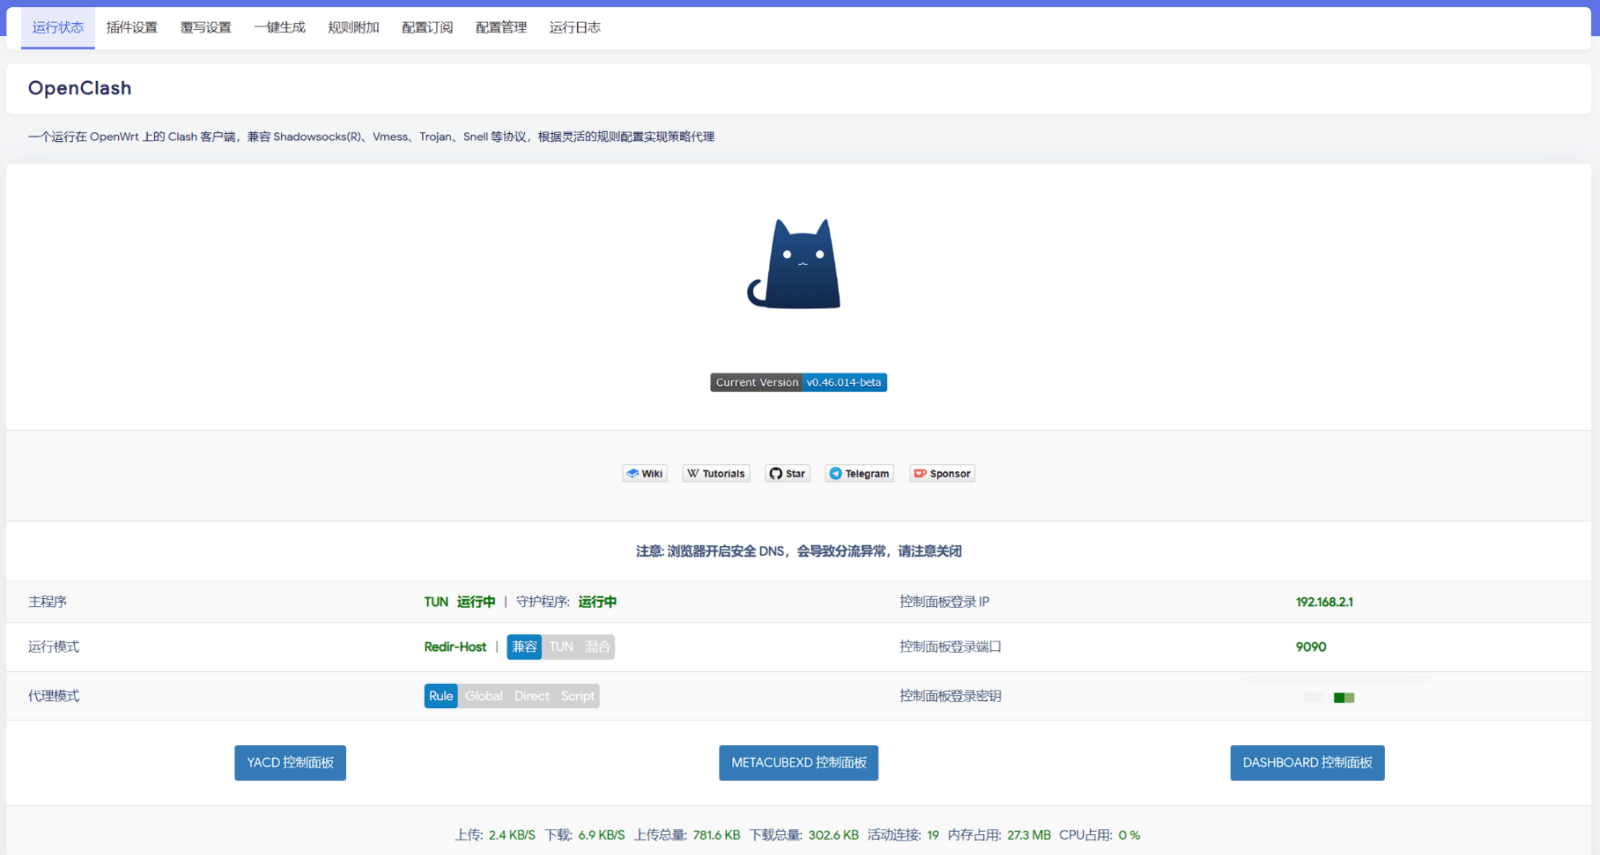Open the Tutorials badge link
The width and height of the screenshot is (1600, 855).
tap(716, 474)
